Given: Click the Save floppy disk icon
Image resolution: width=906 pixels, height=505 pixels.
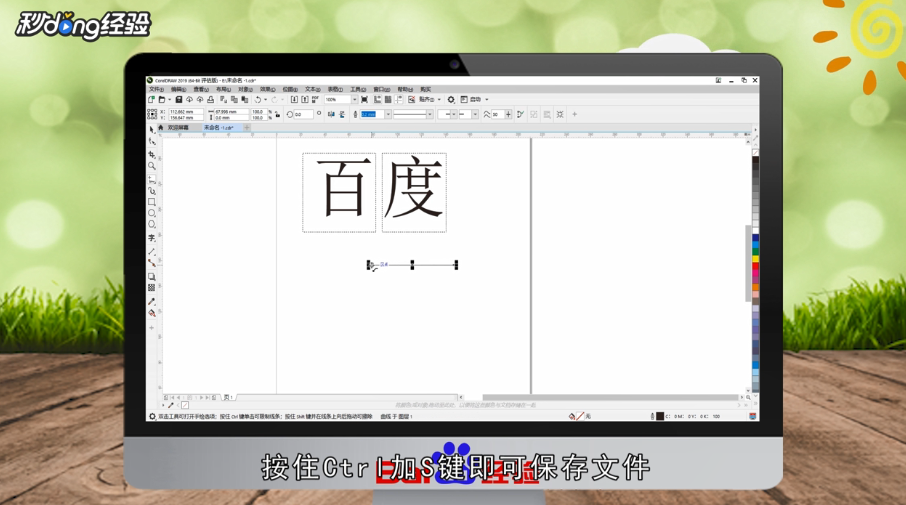Looking at the screenshot, I should pos(179,99).
